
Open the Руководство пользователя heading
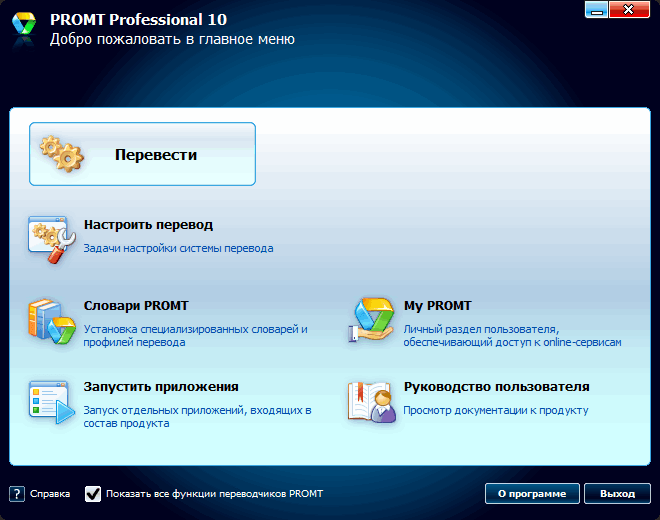[x=496, y=387]
